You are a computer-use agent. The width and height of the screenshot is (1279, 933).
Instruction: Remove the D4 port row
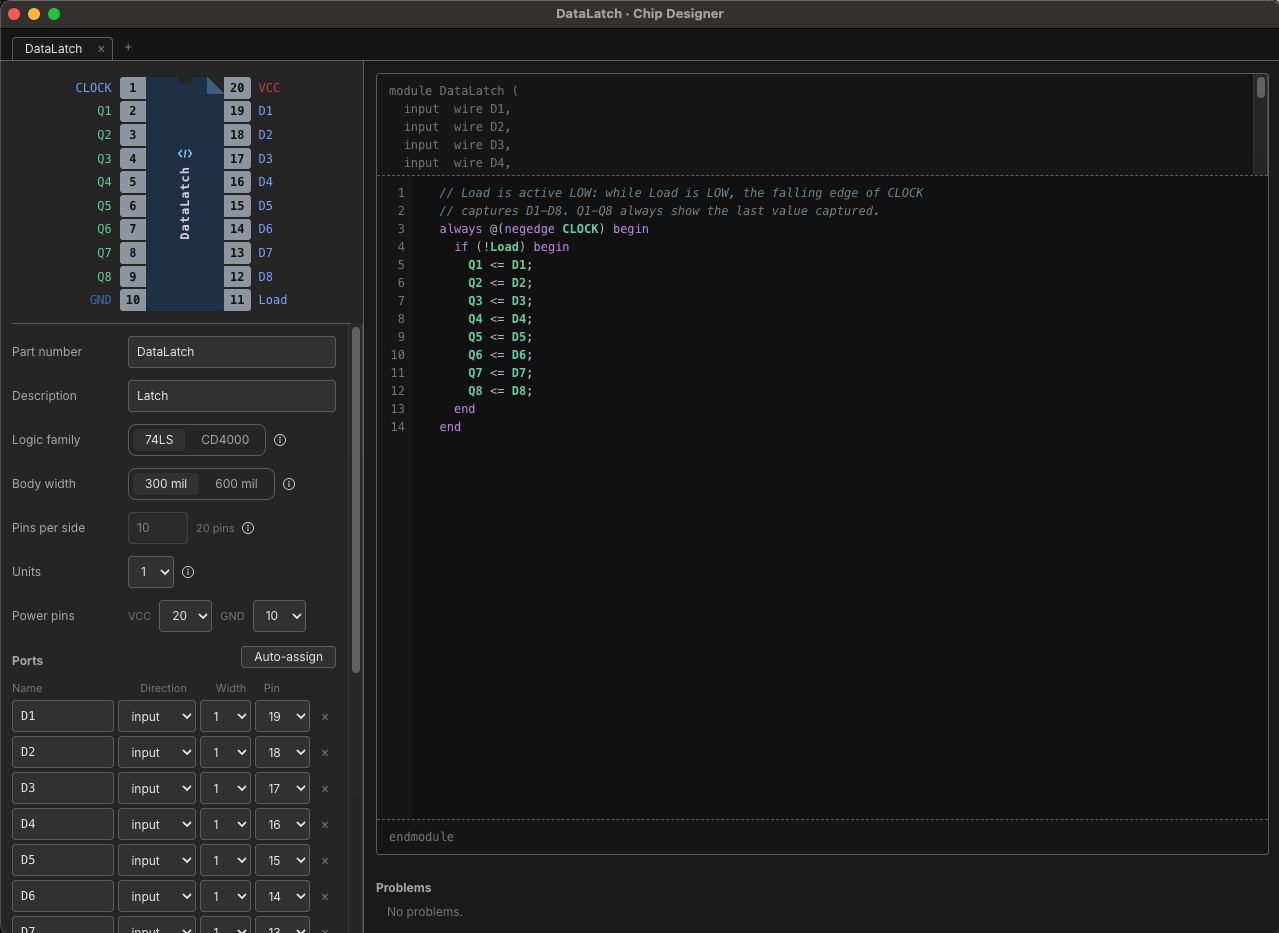[x=325, y=825]
